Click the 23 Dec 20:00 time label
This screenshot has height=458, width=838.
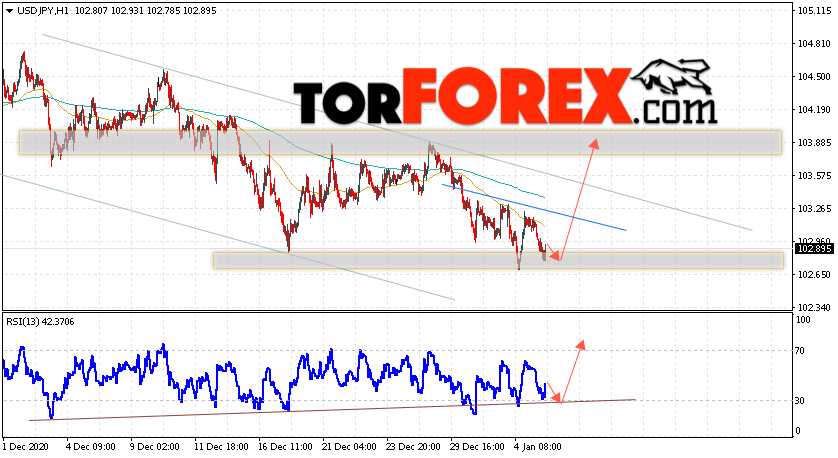(414, 447)
